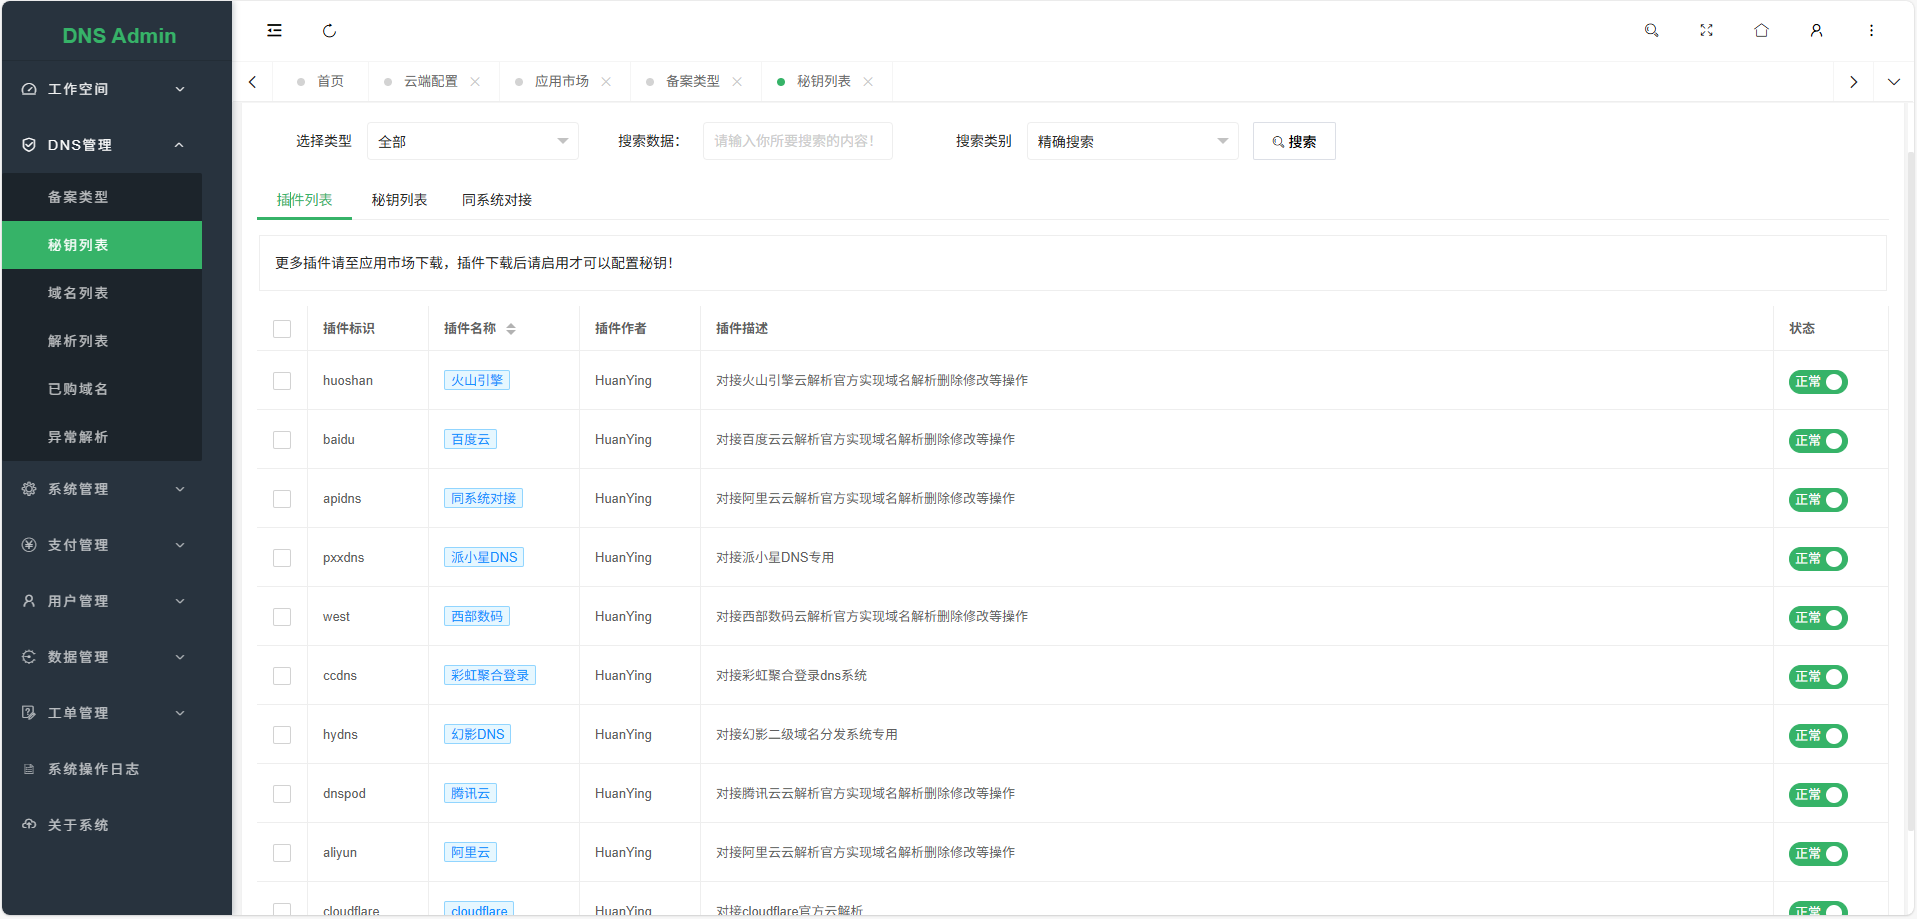Click the 搜索数据 input field
This screenshot has height=919, width=1917.
tap(797, 142)
